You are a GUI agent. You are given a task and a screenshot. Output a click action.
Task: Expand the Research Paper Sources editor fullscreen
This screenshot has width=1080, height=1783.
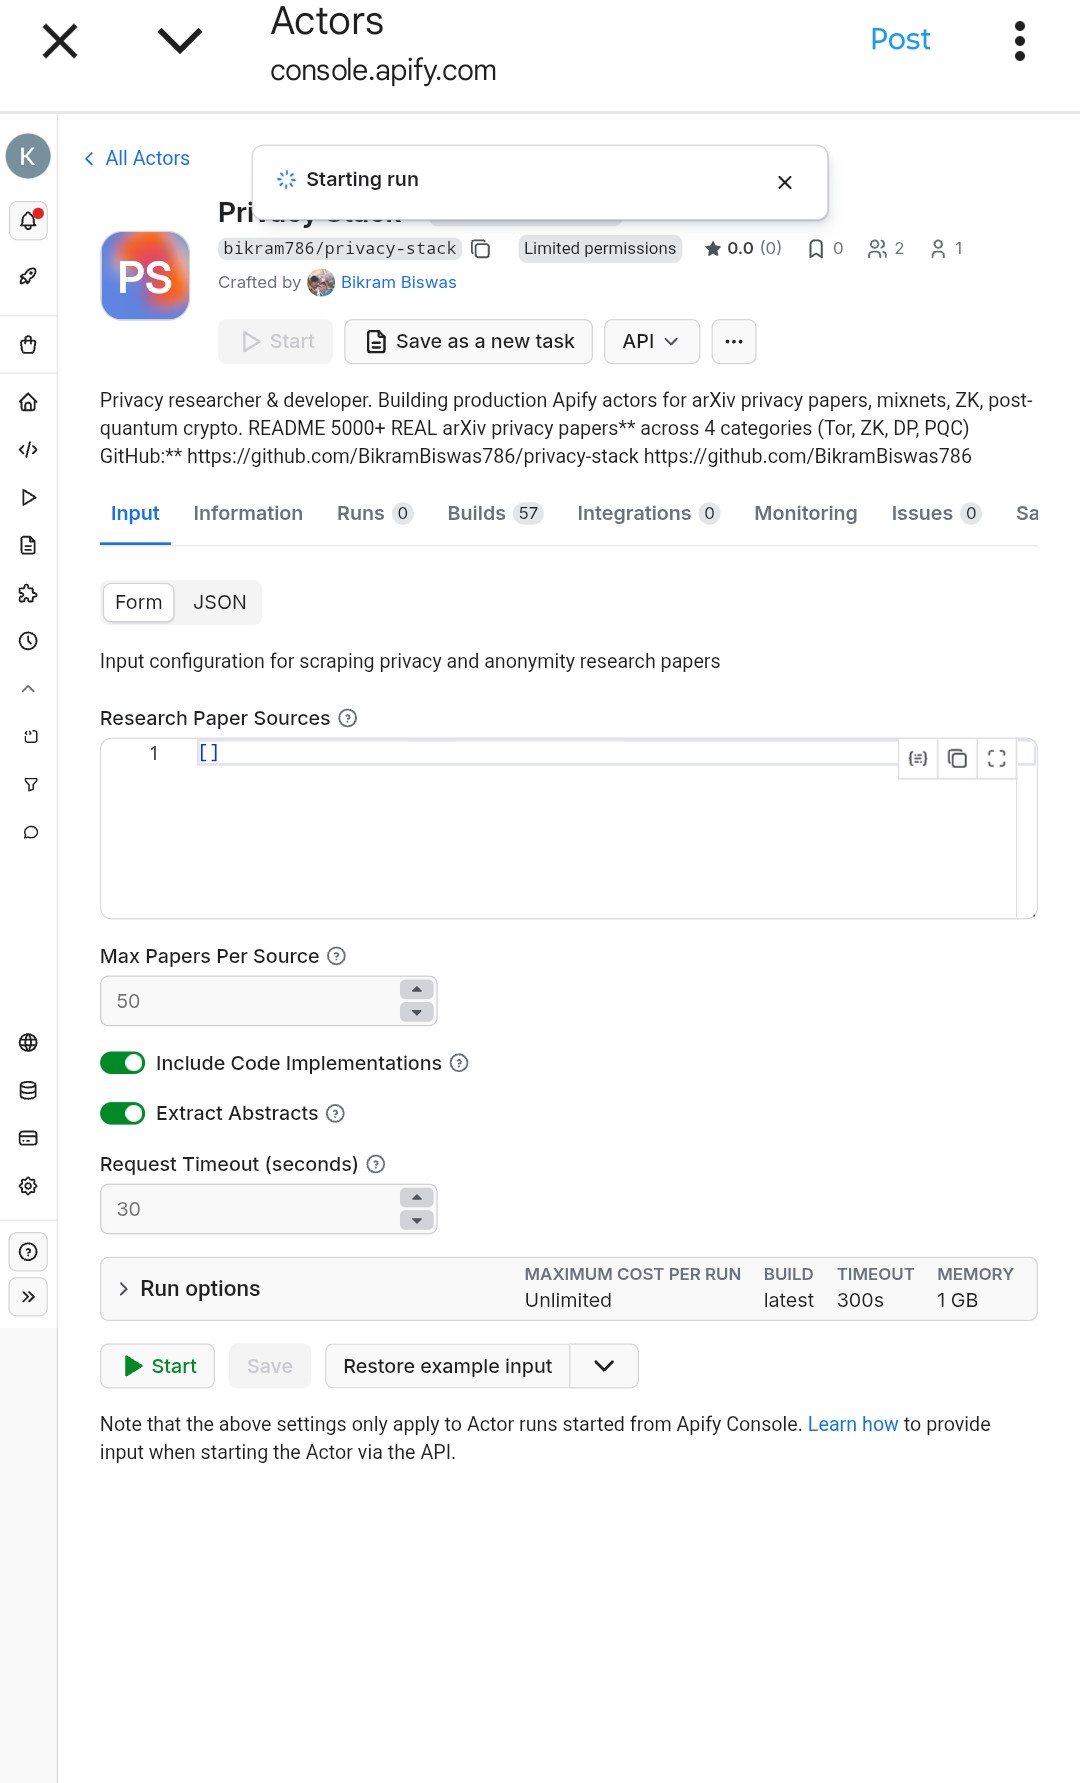click(996, 758)
